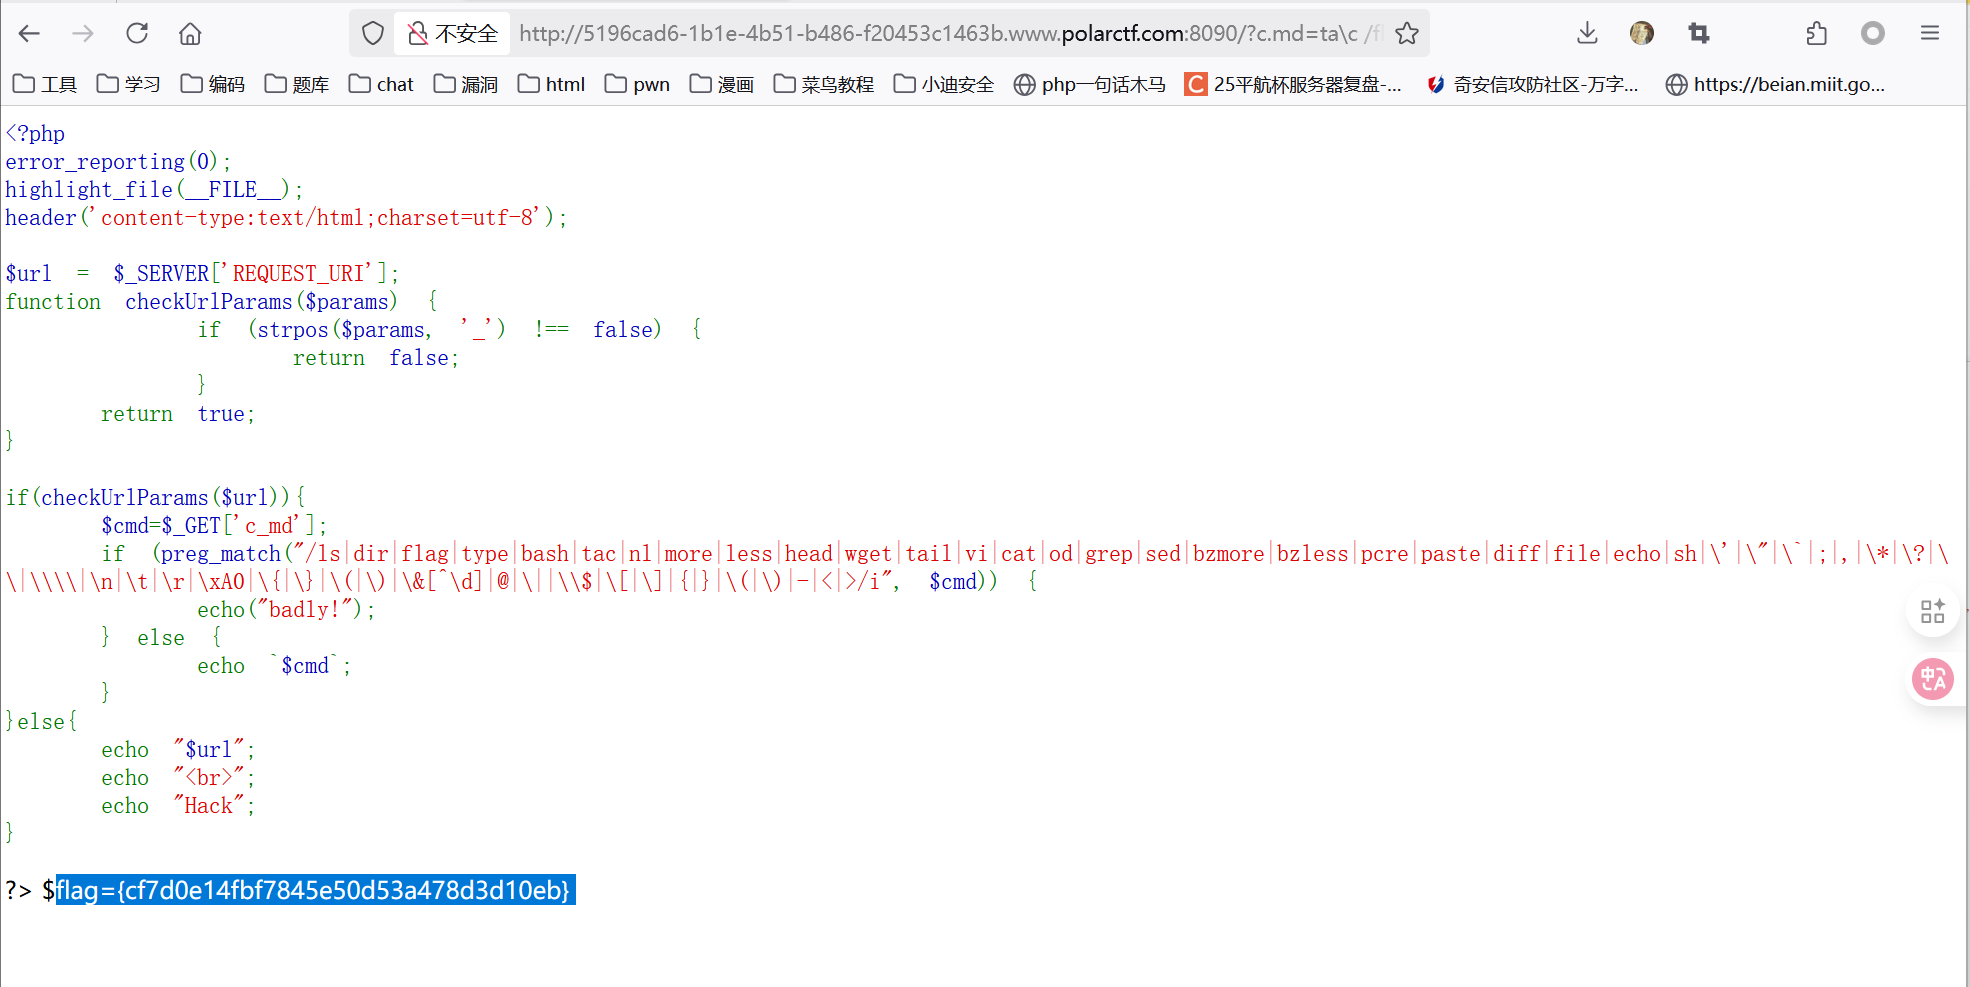Open the browser home page
Screen dimensions: 1970x987
coord(190,34)
